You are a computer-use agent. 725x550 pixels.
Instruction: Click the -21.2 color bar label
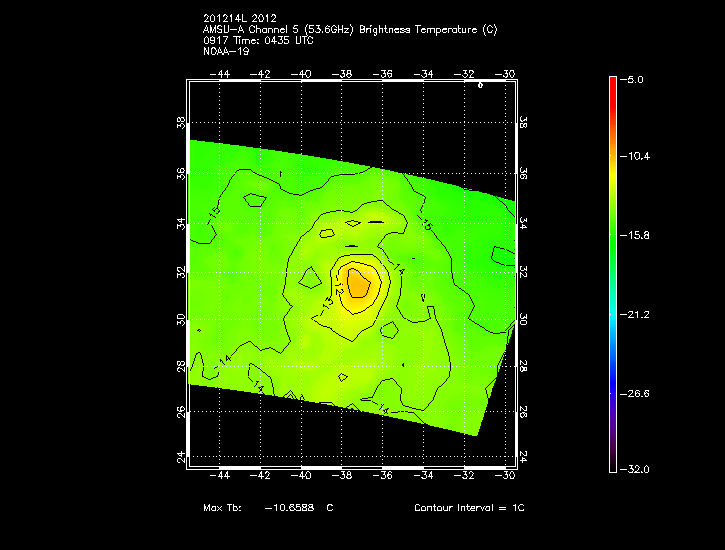coord(636,314)
